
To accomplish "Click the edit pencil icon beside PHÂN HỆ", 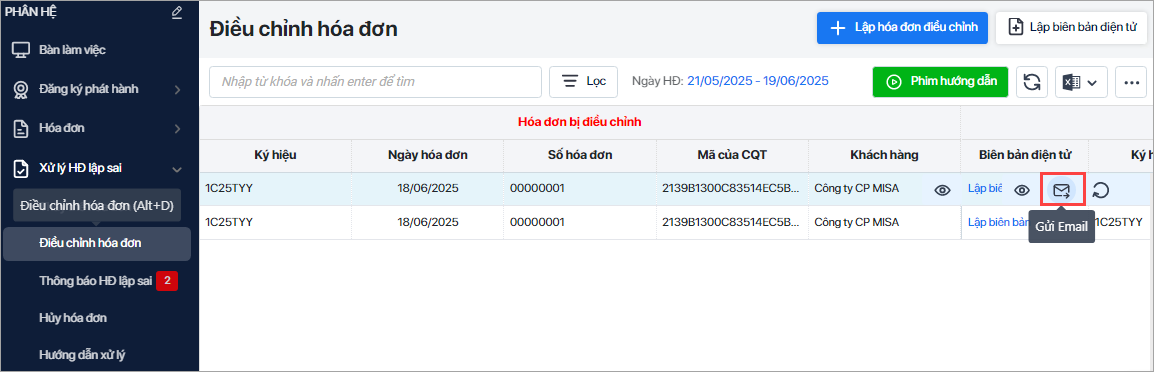I will pyautogui.click(x=176, y=12).
